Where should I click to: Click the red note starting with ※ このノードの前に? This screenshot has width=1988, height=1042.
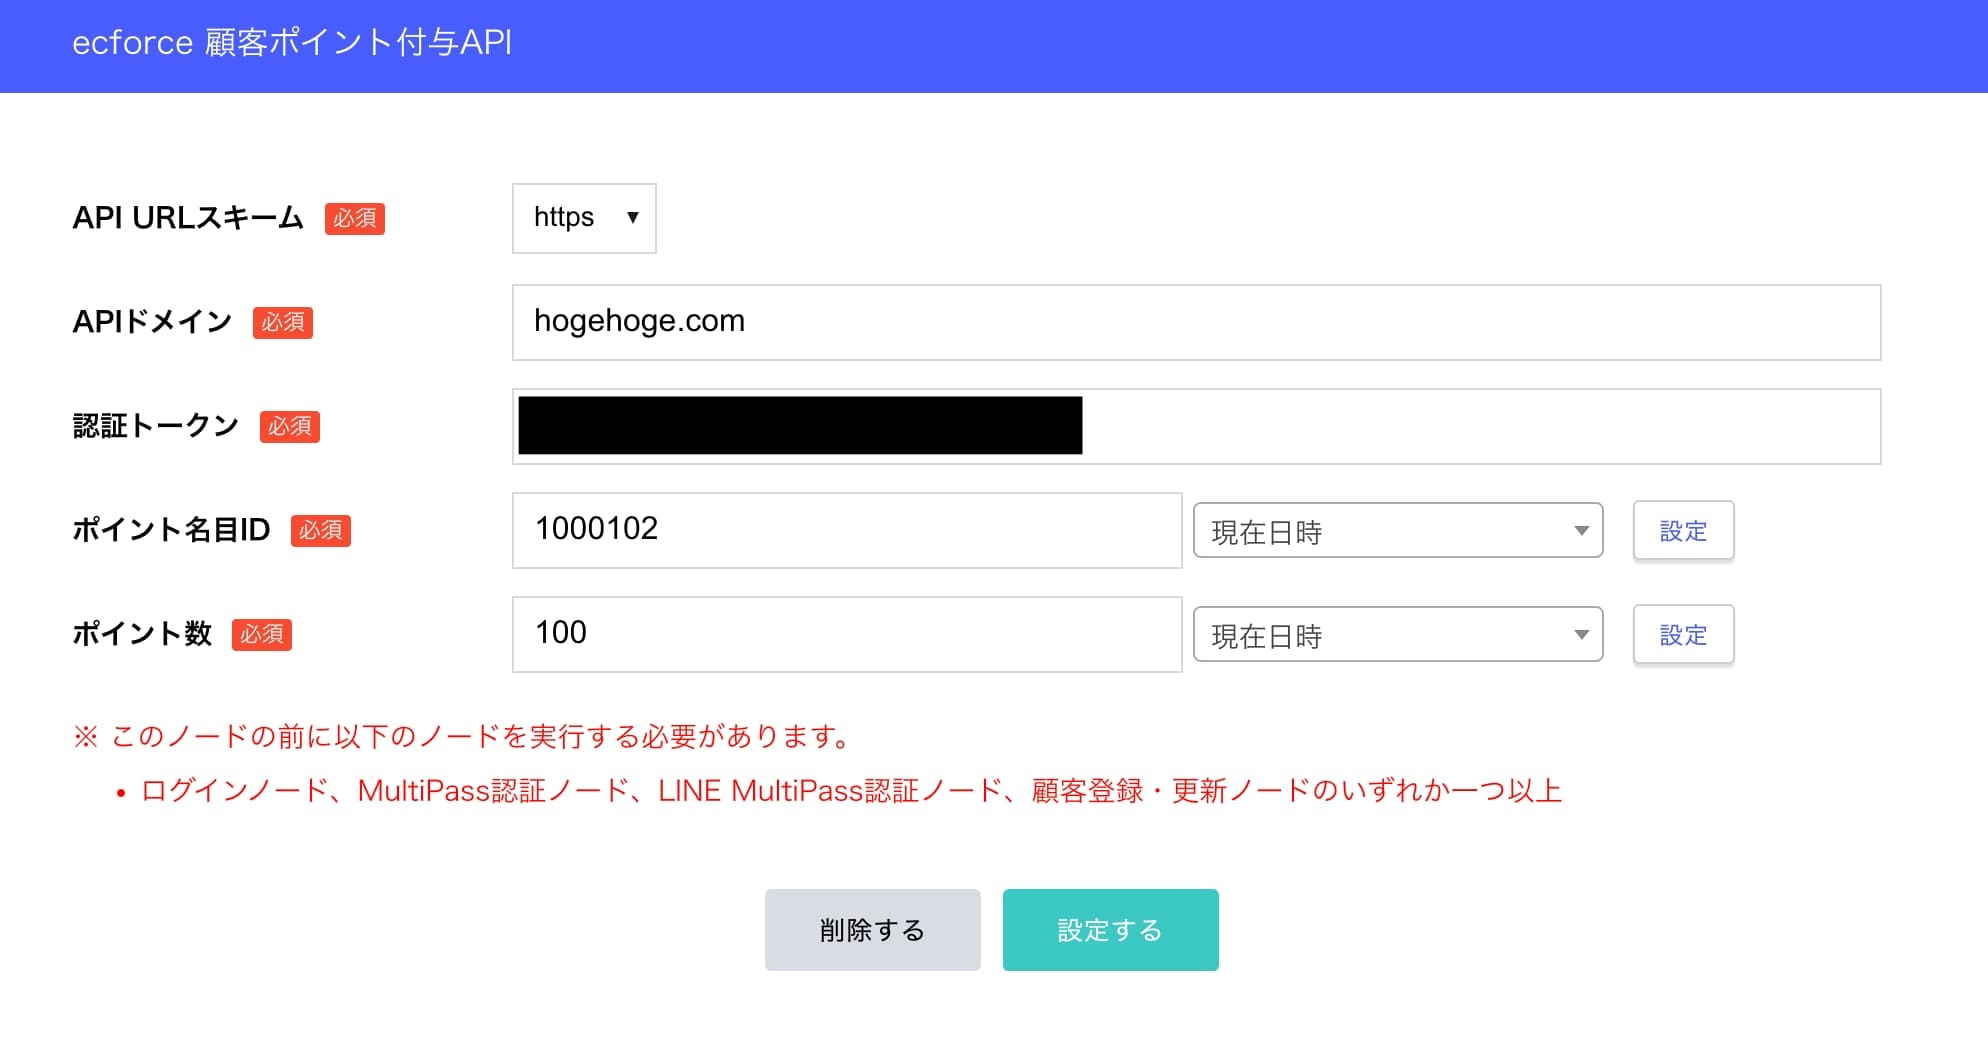coord(464,737)
